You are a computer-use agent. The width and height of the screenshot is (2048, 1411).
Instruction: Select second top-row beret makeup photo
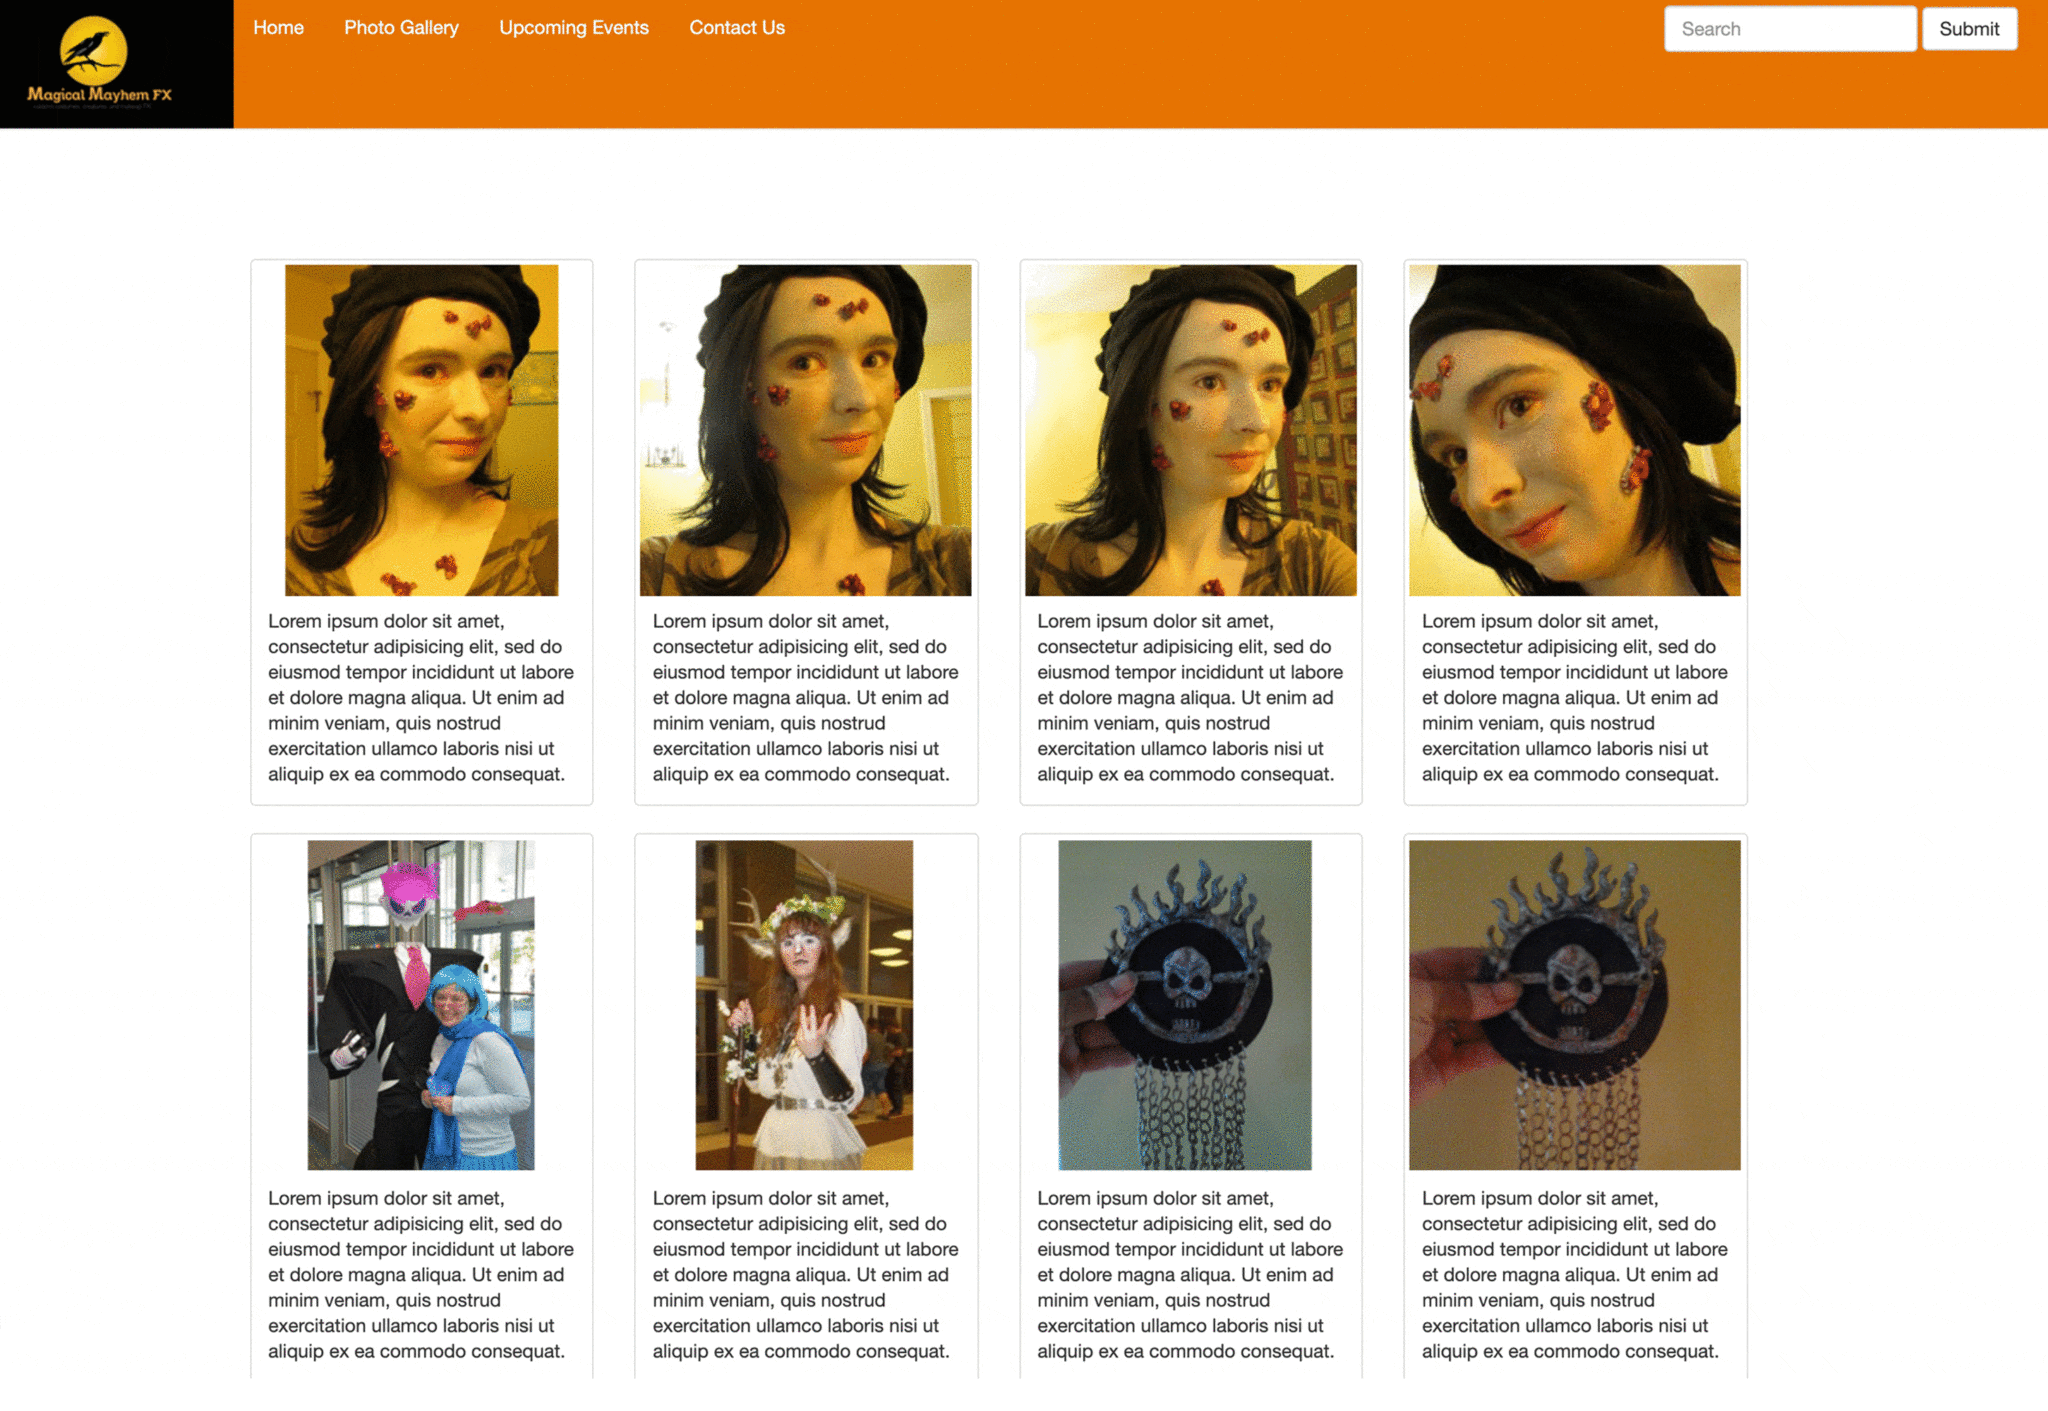point(805,430)
